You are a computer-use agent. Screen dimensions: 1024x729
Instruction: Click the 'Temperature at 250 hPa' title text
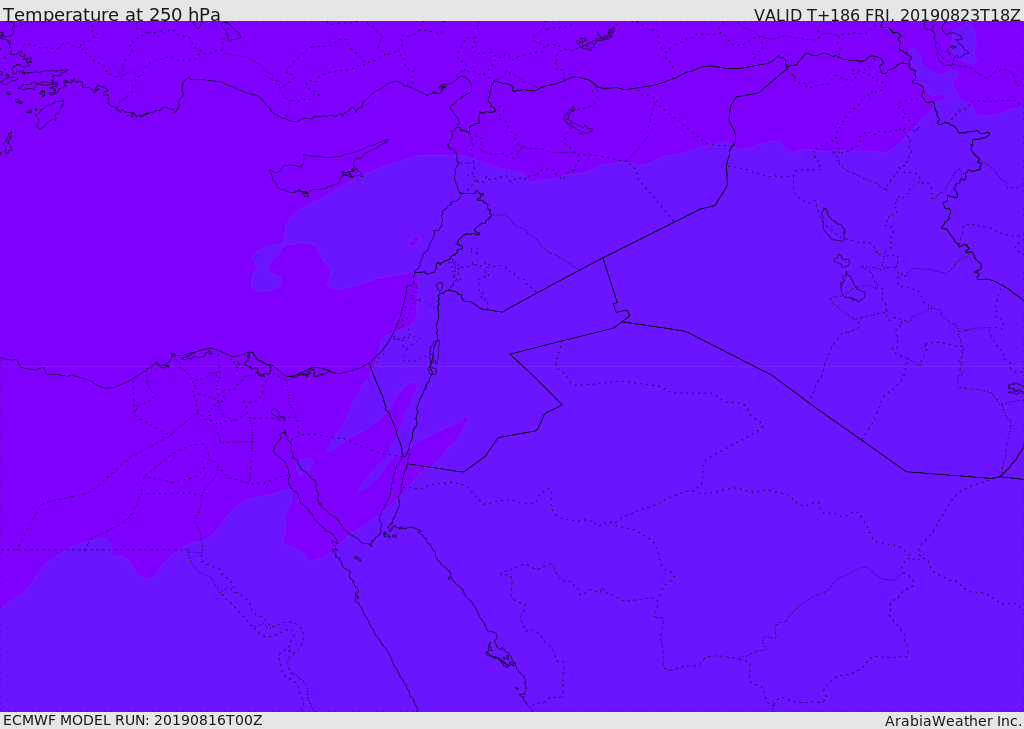click(x=112, y=14)
